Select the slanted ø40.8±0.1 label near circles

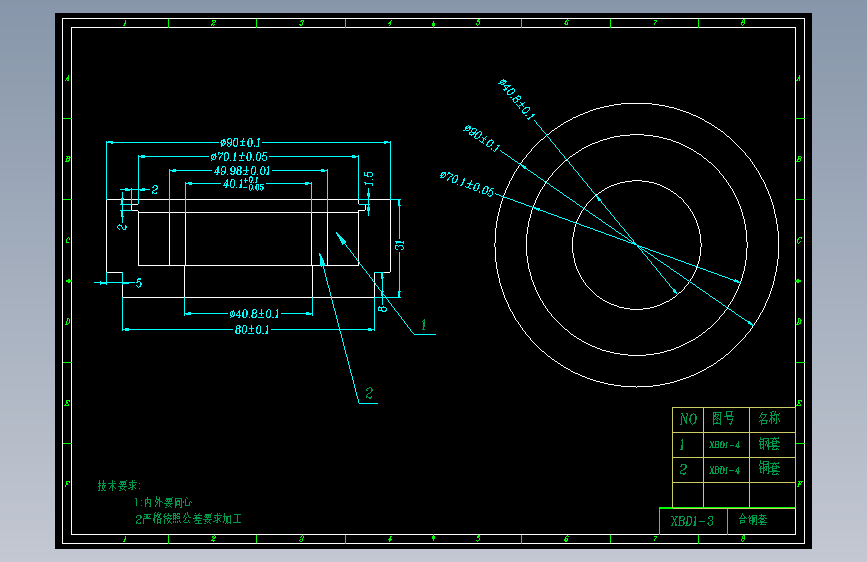point(516,100)
